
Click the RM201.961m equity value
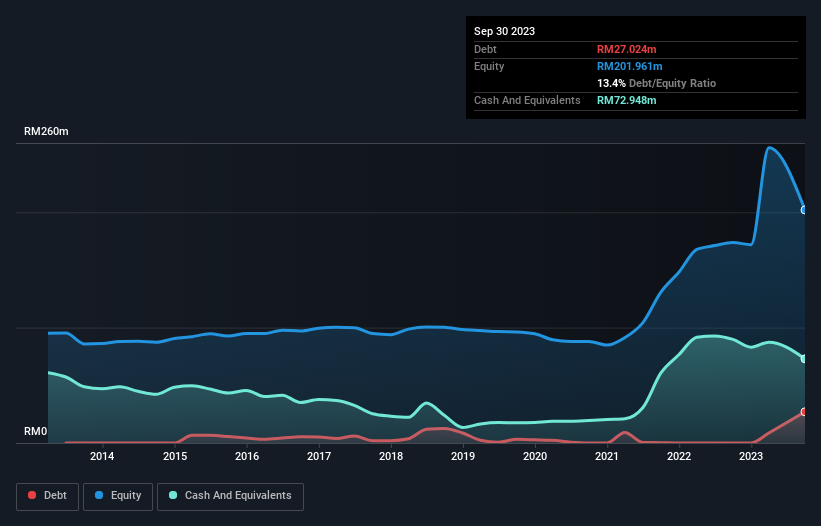tap(629, 66)
